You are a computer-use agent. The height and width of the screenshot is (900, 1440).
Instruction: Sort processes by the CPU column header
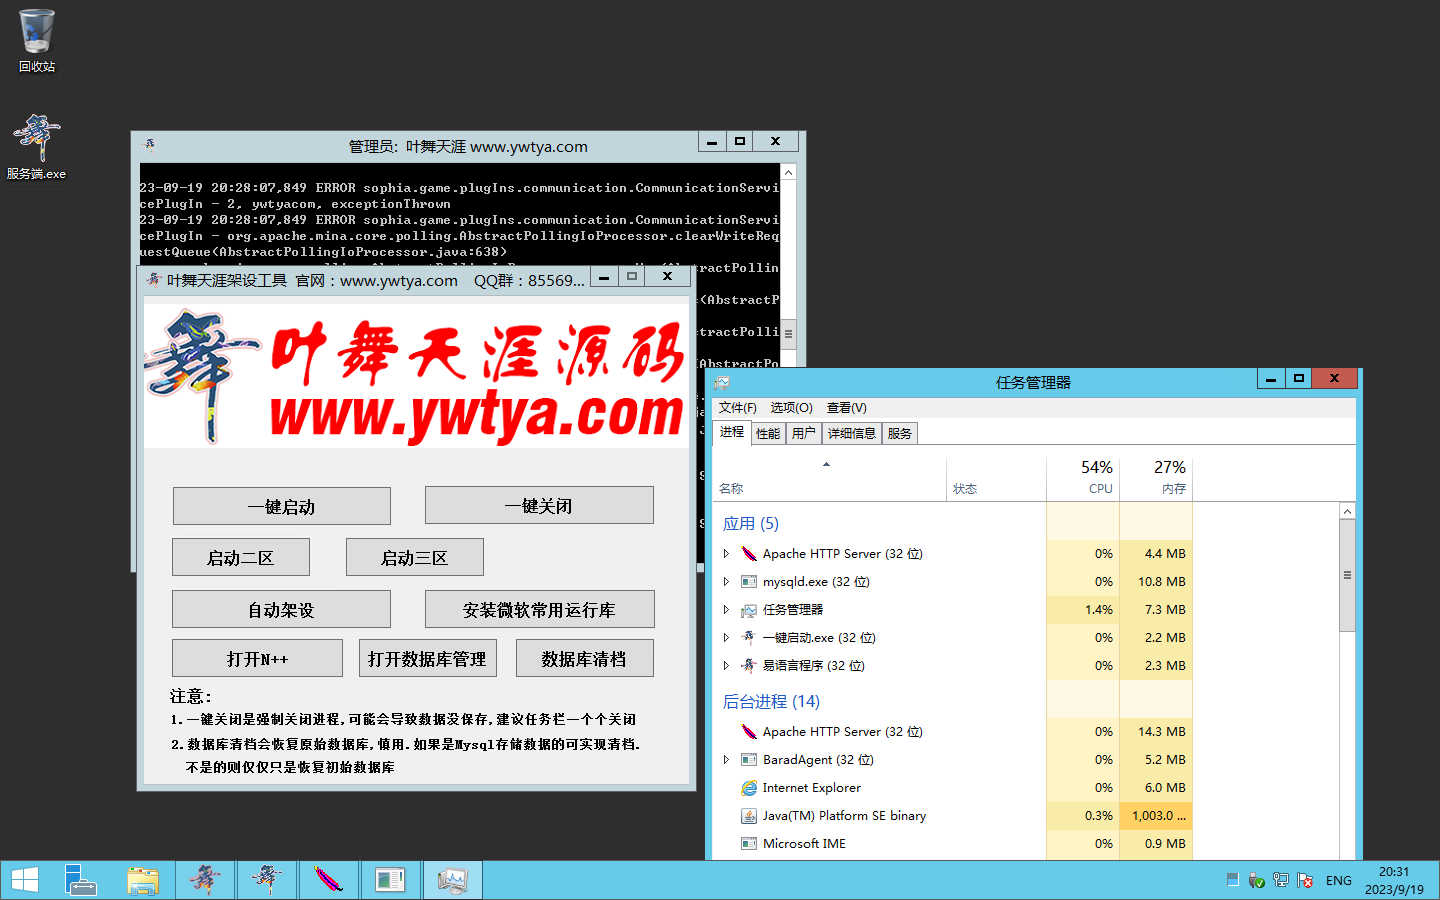point(1083,477)
